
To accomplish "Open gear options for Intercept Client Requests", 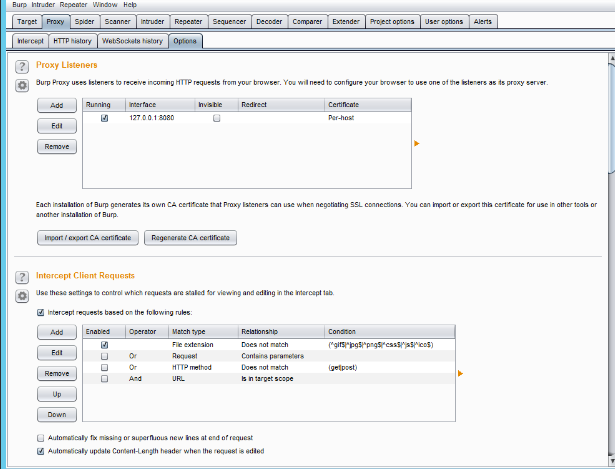I will [x=22, y=296].
